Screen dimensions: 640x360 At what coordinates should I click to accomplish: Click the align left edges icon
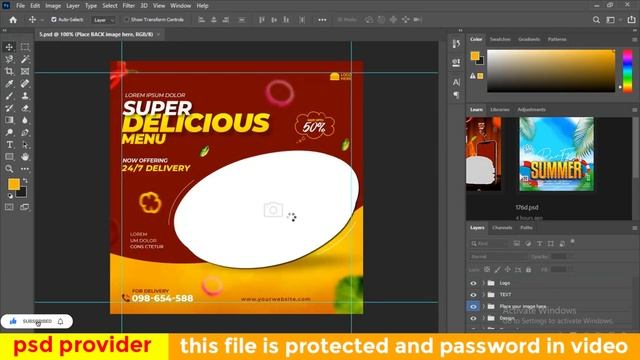[x=201, y=20]
